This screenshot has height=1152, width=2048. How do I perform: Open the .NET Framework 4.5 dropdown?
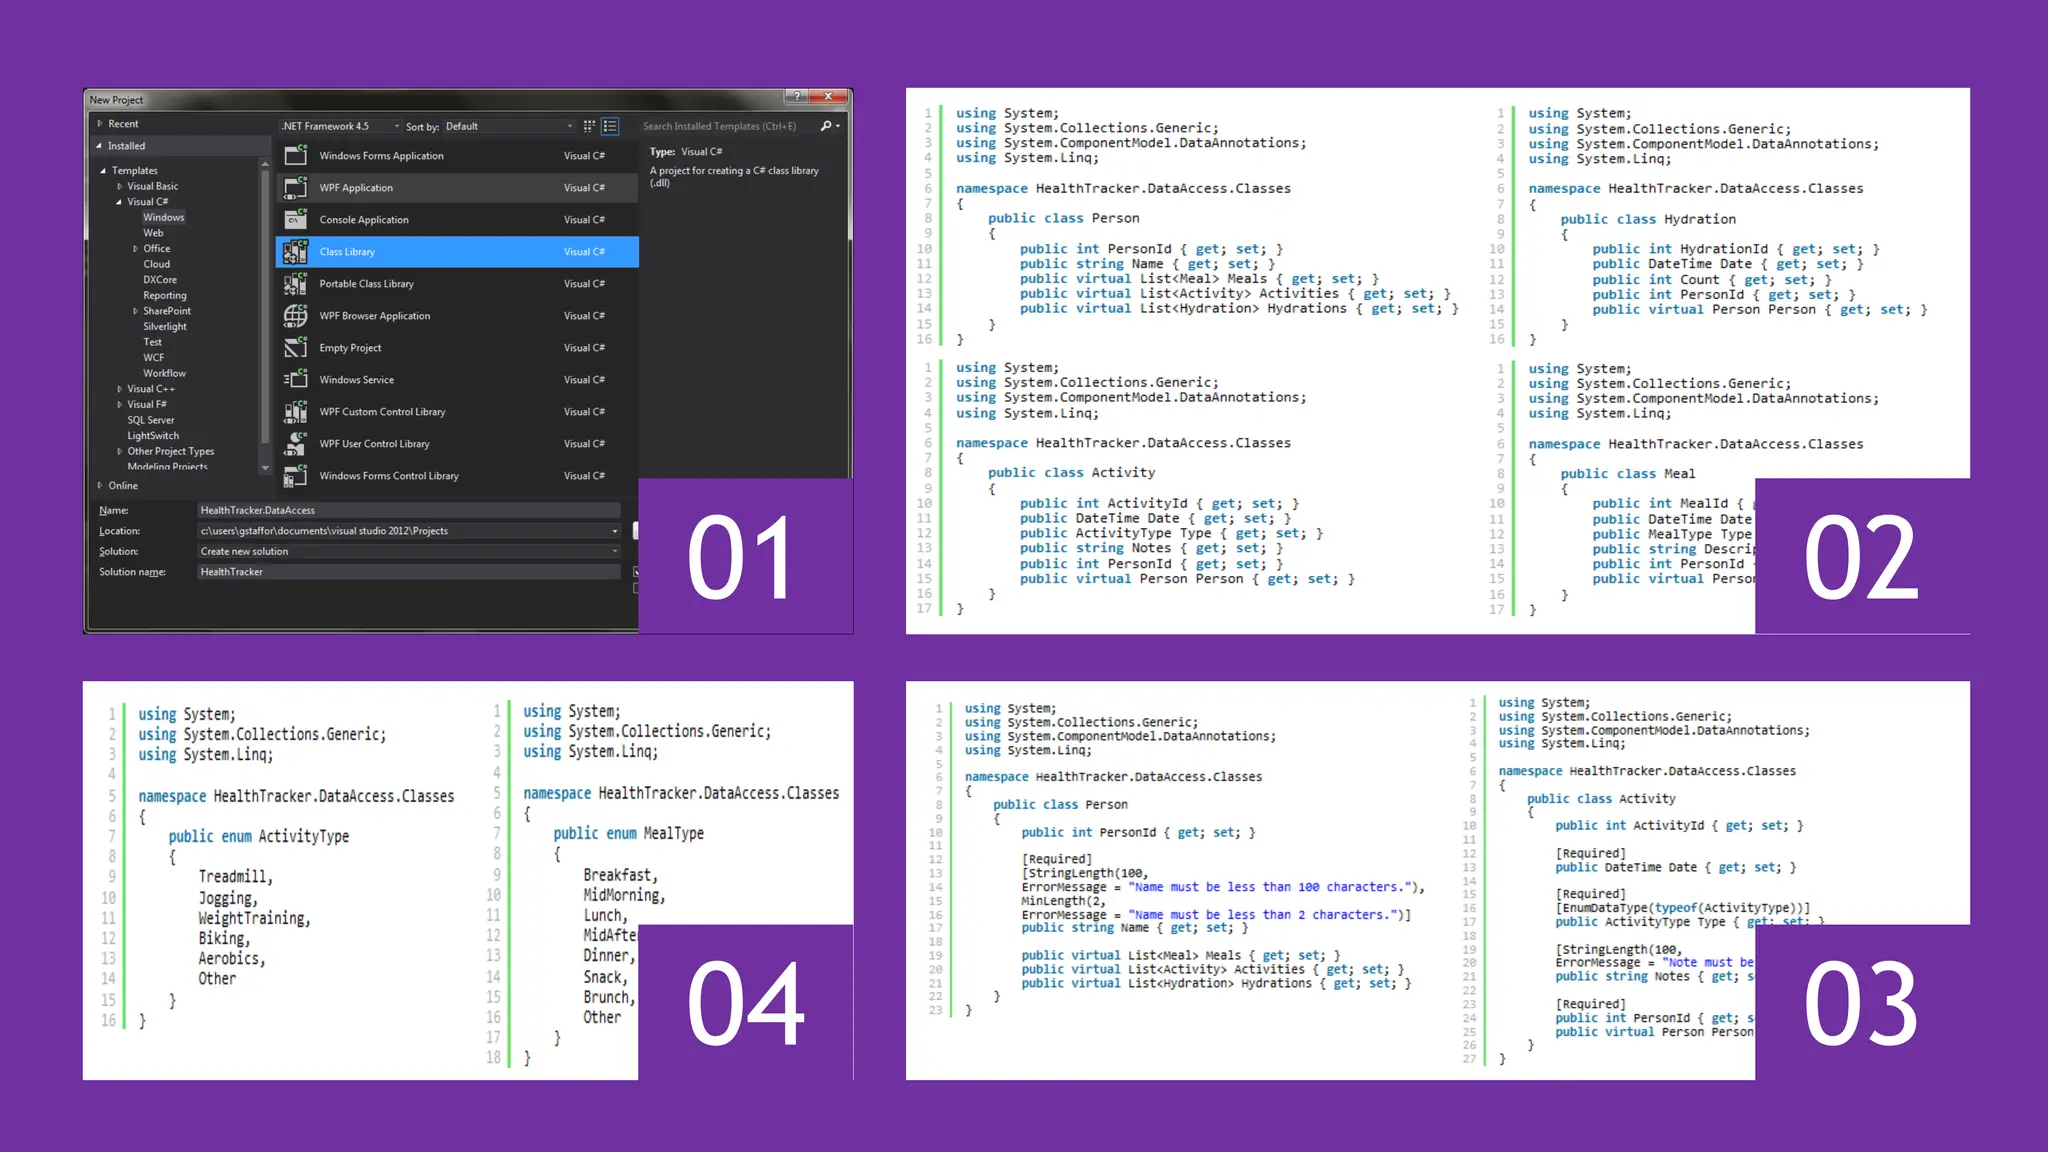point(340,126)
